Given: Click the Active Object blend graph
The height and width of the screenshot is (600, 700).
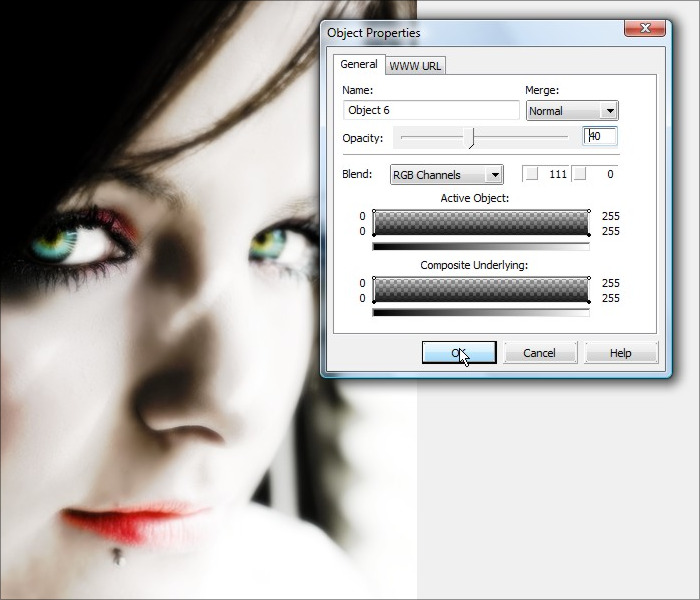Looking at the screenshot, I should click(x=481, y=223).
